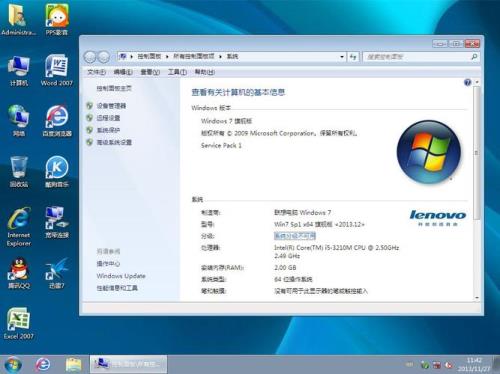
Task: Open 远程设置 link in sidebar
Action: coord(108,118)
